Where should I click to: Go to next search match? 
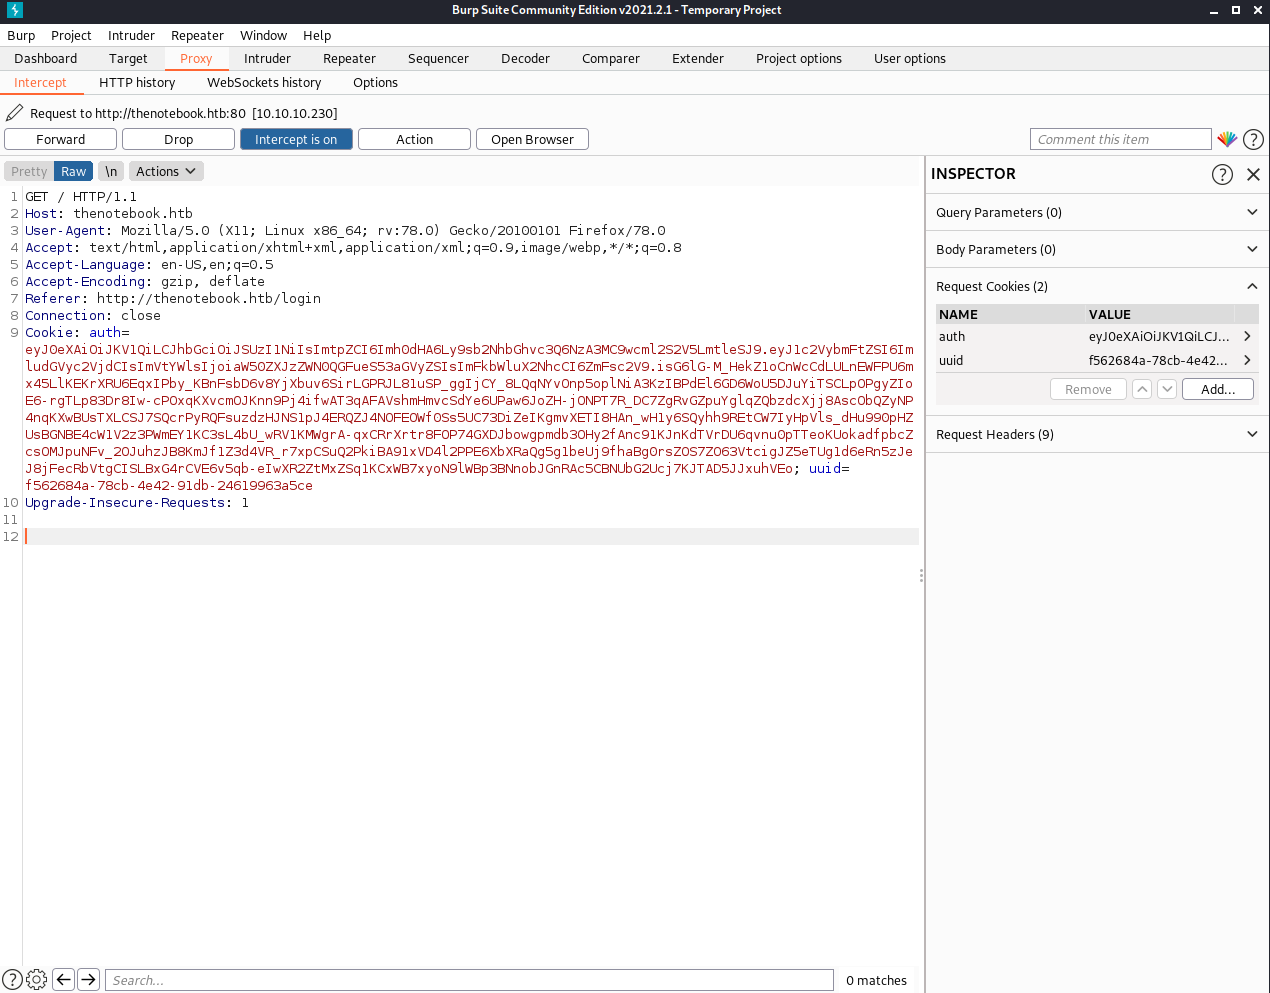pyautogui.click(x=88, y=980)
